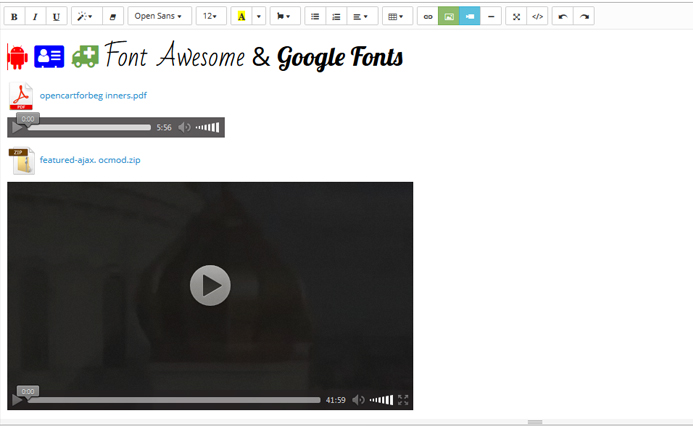Viewport: 693px width, 428px height.
Task: Mute the video player
Action: (358, 400)
